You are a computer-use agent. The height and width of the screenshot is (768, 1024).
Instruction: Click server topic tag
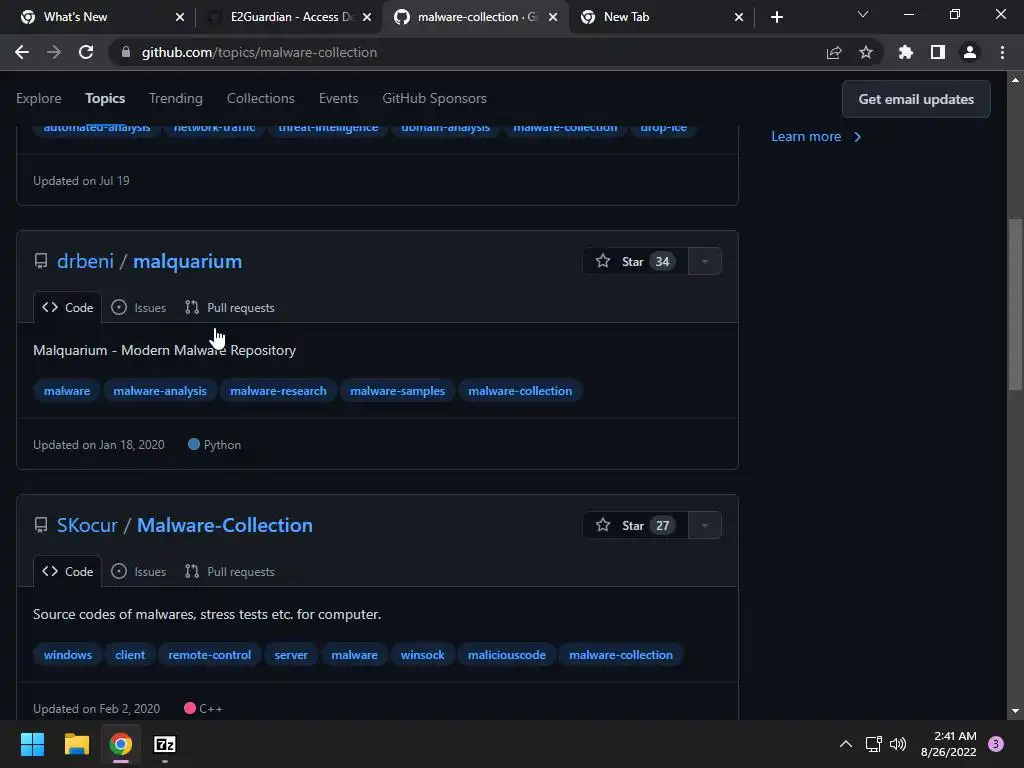click(x=291, y=655)
